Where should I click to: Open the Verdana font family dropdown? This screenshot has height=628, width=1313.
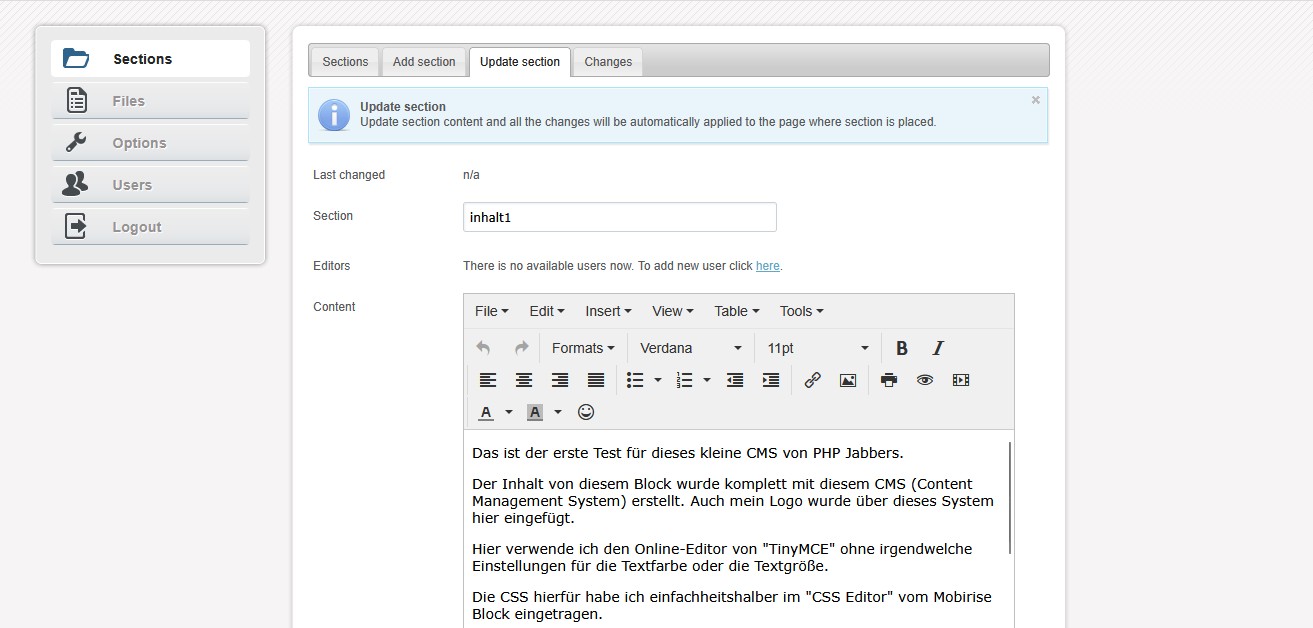(x=691, y=348)
